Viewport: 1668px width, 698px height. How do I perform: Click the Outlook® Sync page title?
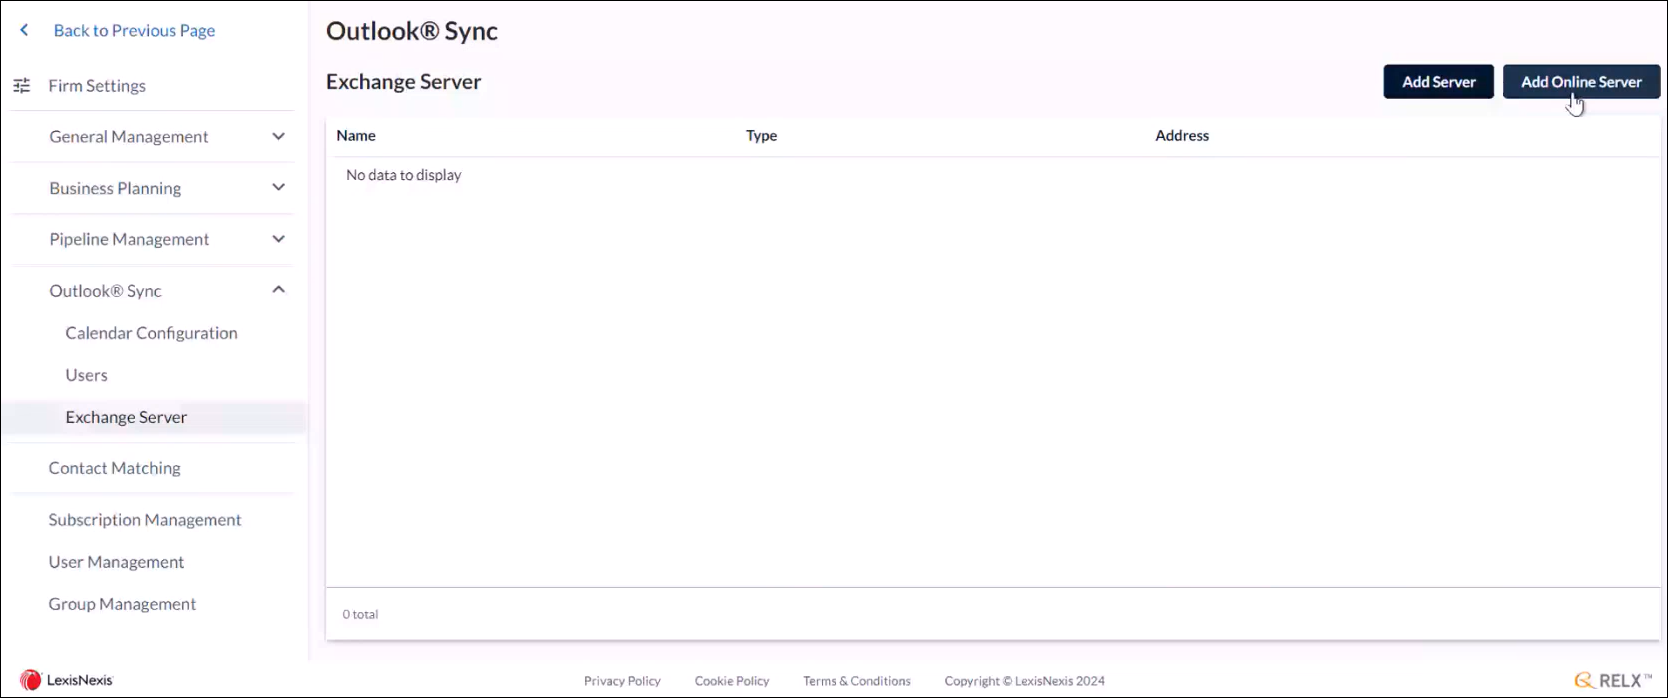pyautogui.click(x=412, y=31)
